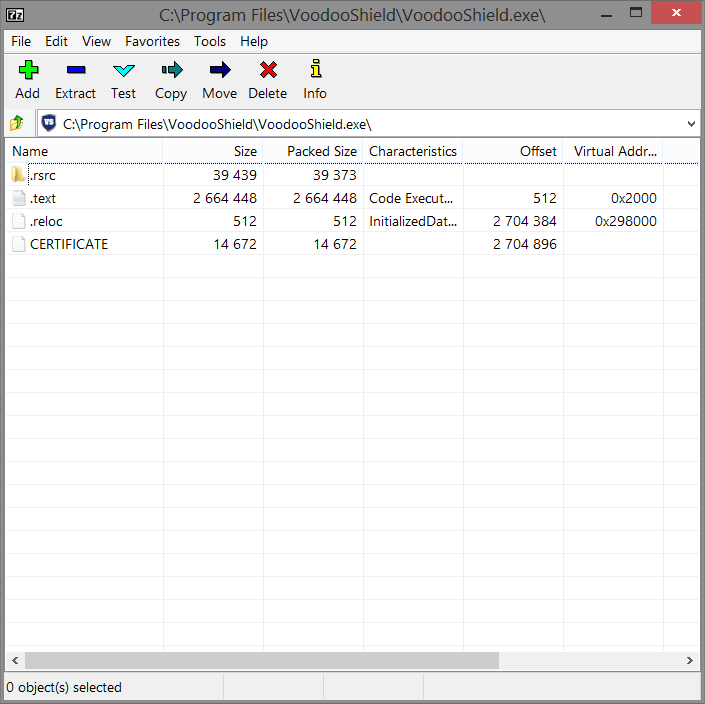Click the offset value 2 704 896
This screenshot has height=704, width=705.
coord(524,244)
